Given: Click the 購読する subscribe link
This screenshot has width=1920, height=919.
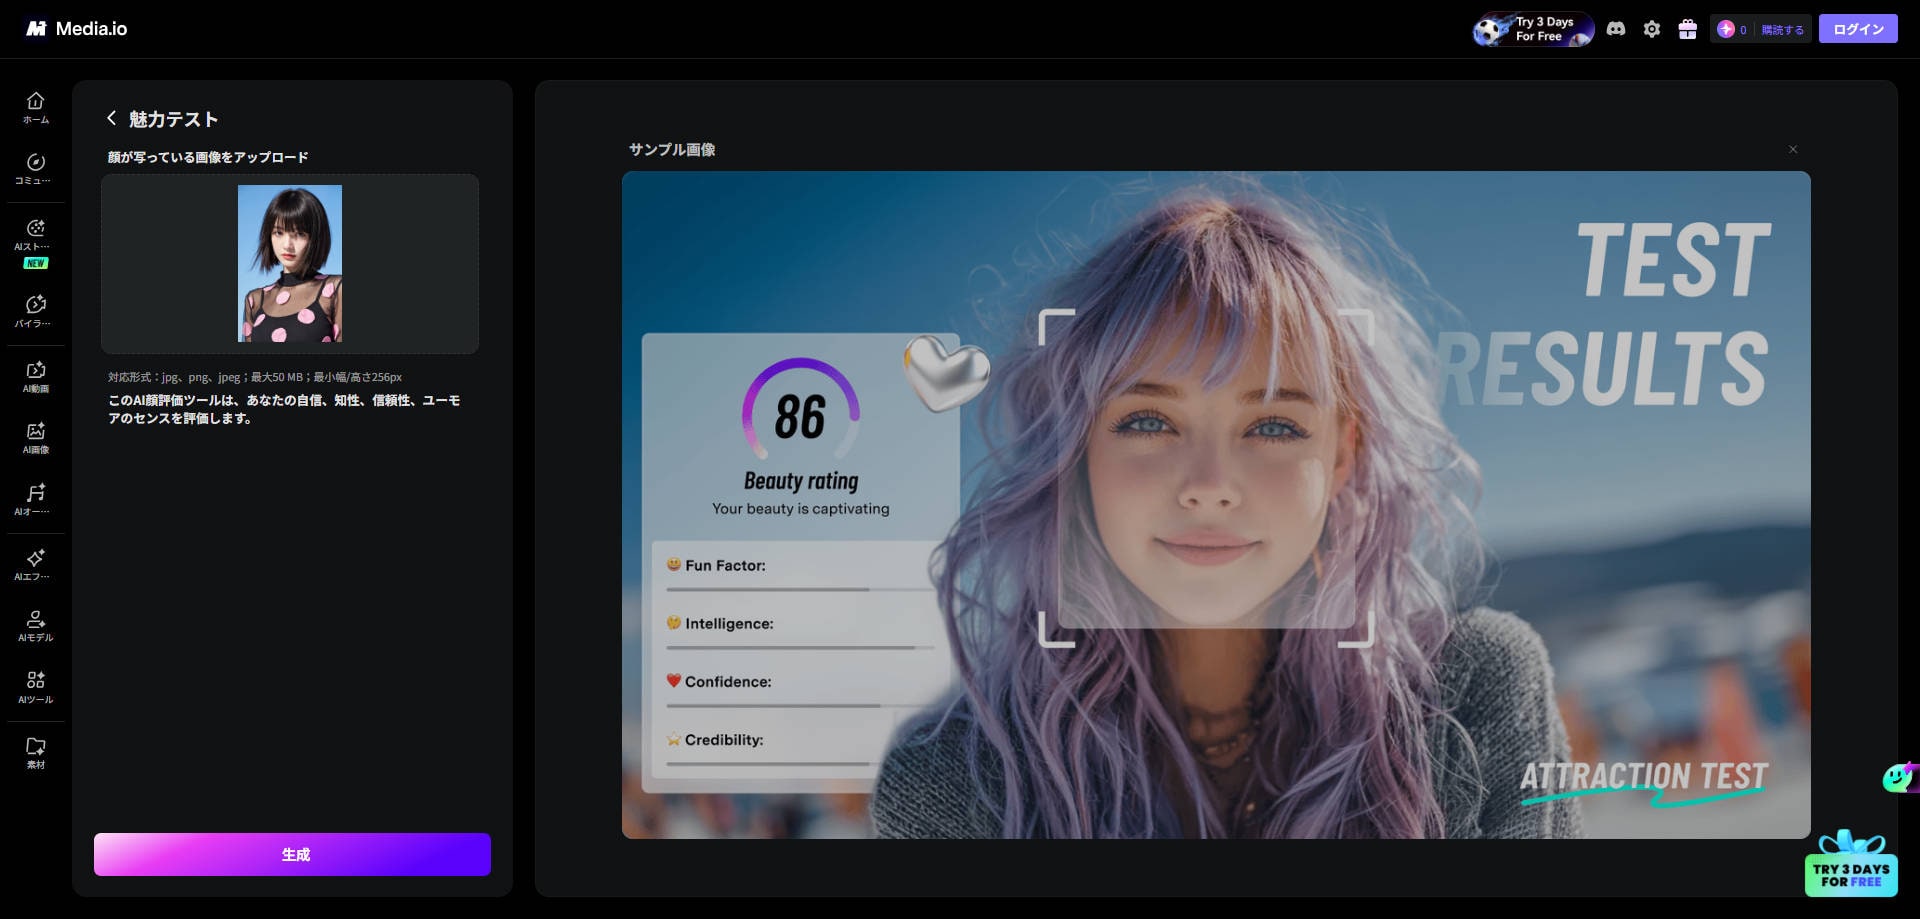Looking at the screenshot, I should coord(1782,30).
